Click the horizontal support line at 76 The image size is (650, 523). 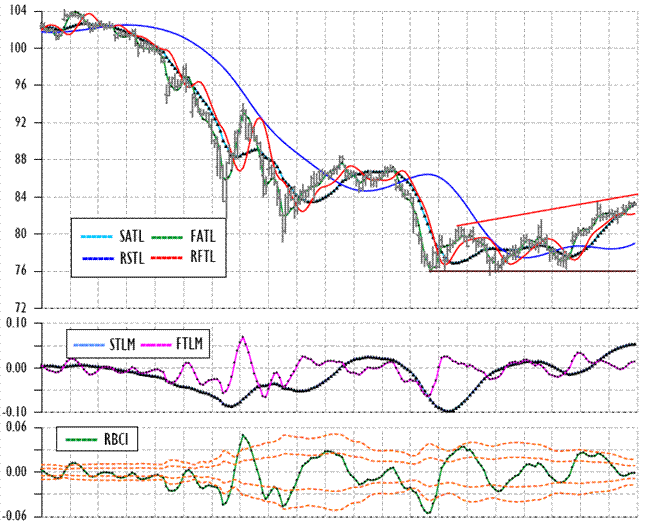(534, 271)
